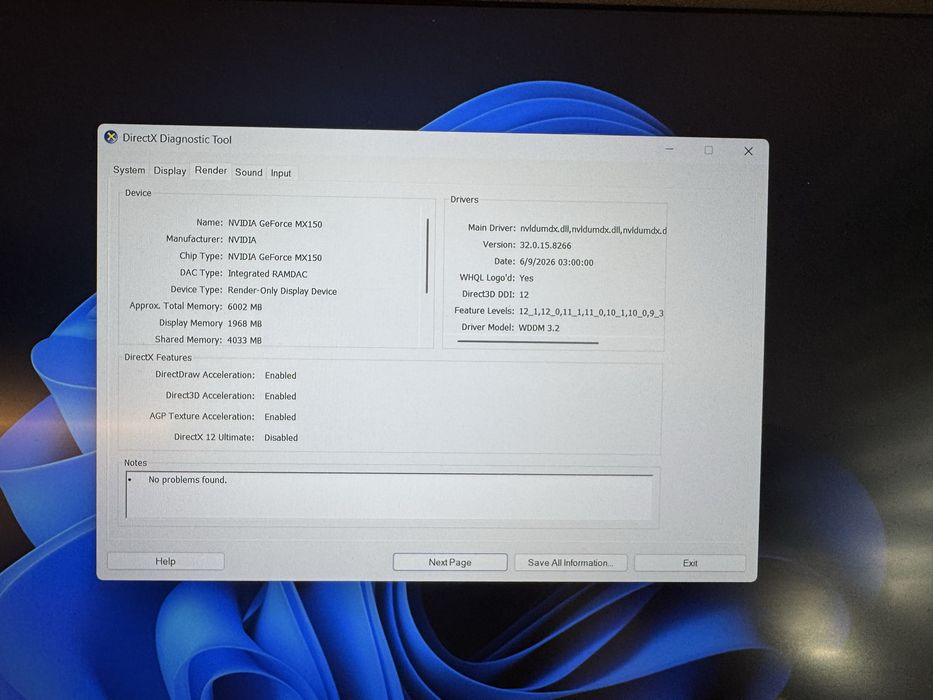
Task: Click DirectDraw Acceleration Enabled value
Action: (x=280, y=376)
